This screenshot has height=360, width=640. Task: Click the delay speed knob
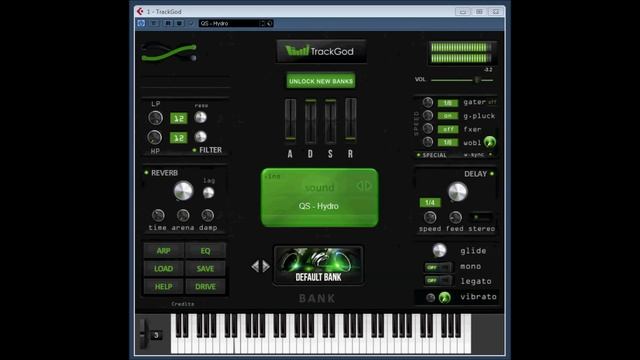430,217
